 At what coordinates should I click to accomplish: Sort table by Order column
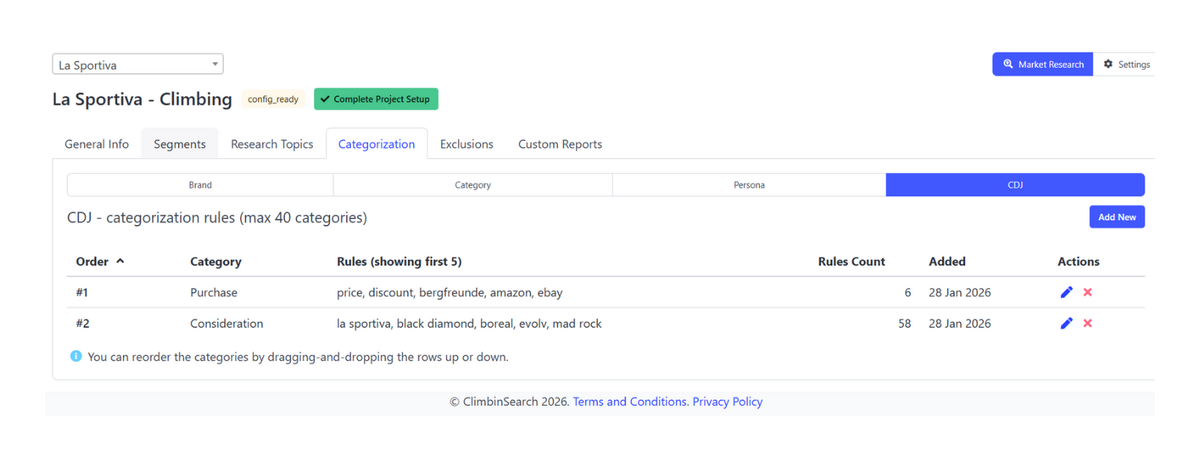click(x=100, y=262)
